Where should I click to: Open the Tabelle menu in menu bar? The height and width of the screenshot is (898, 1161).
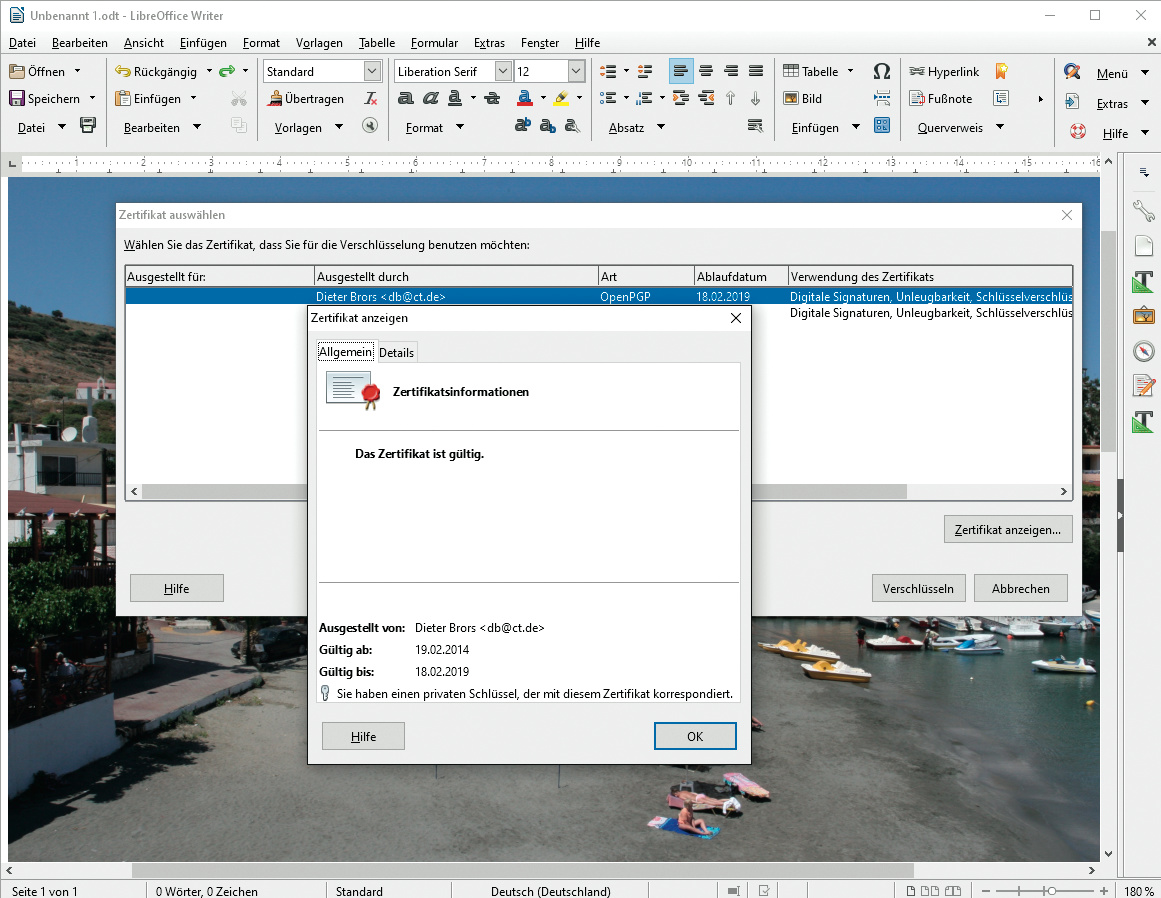click(377, 43)
